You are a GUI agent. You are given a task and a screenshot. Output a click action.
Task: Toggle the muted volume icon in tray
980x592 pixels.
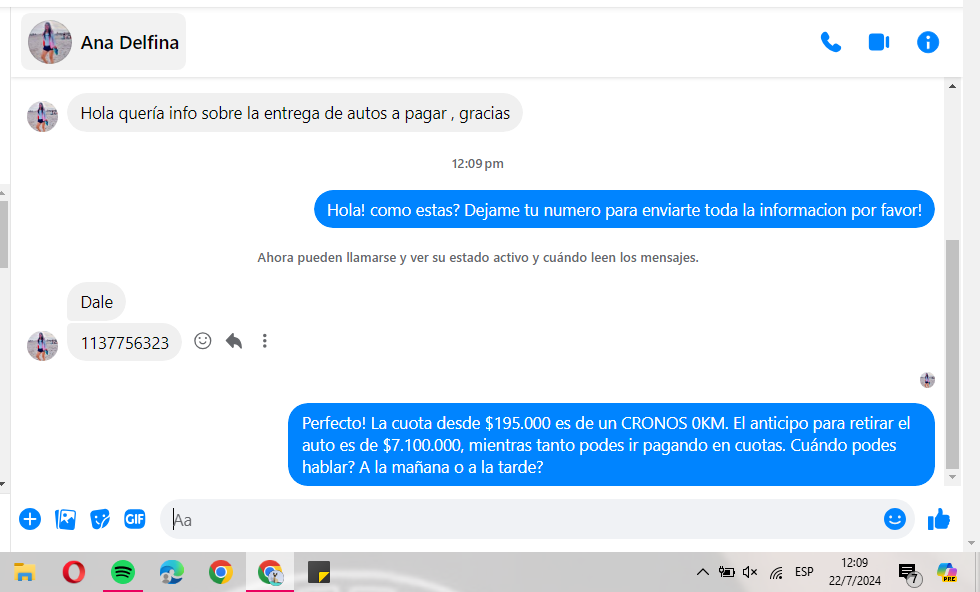750,572
